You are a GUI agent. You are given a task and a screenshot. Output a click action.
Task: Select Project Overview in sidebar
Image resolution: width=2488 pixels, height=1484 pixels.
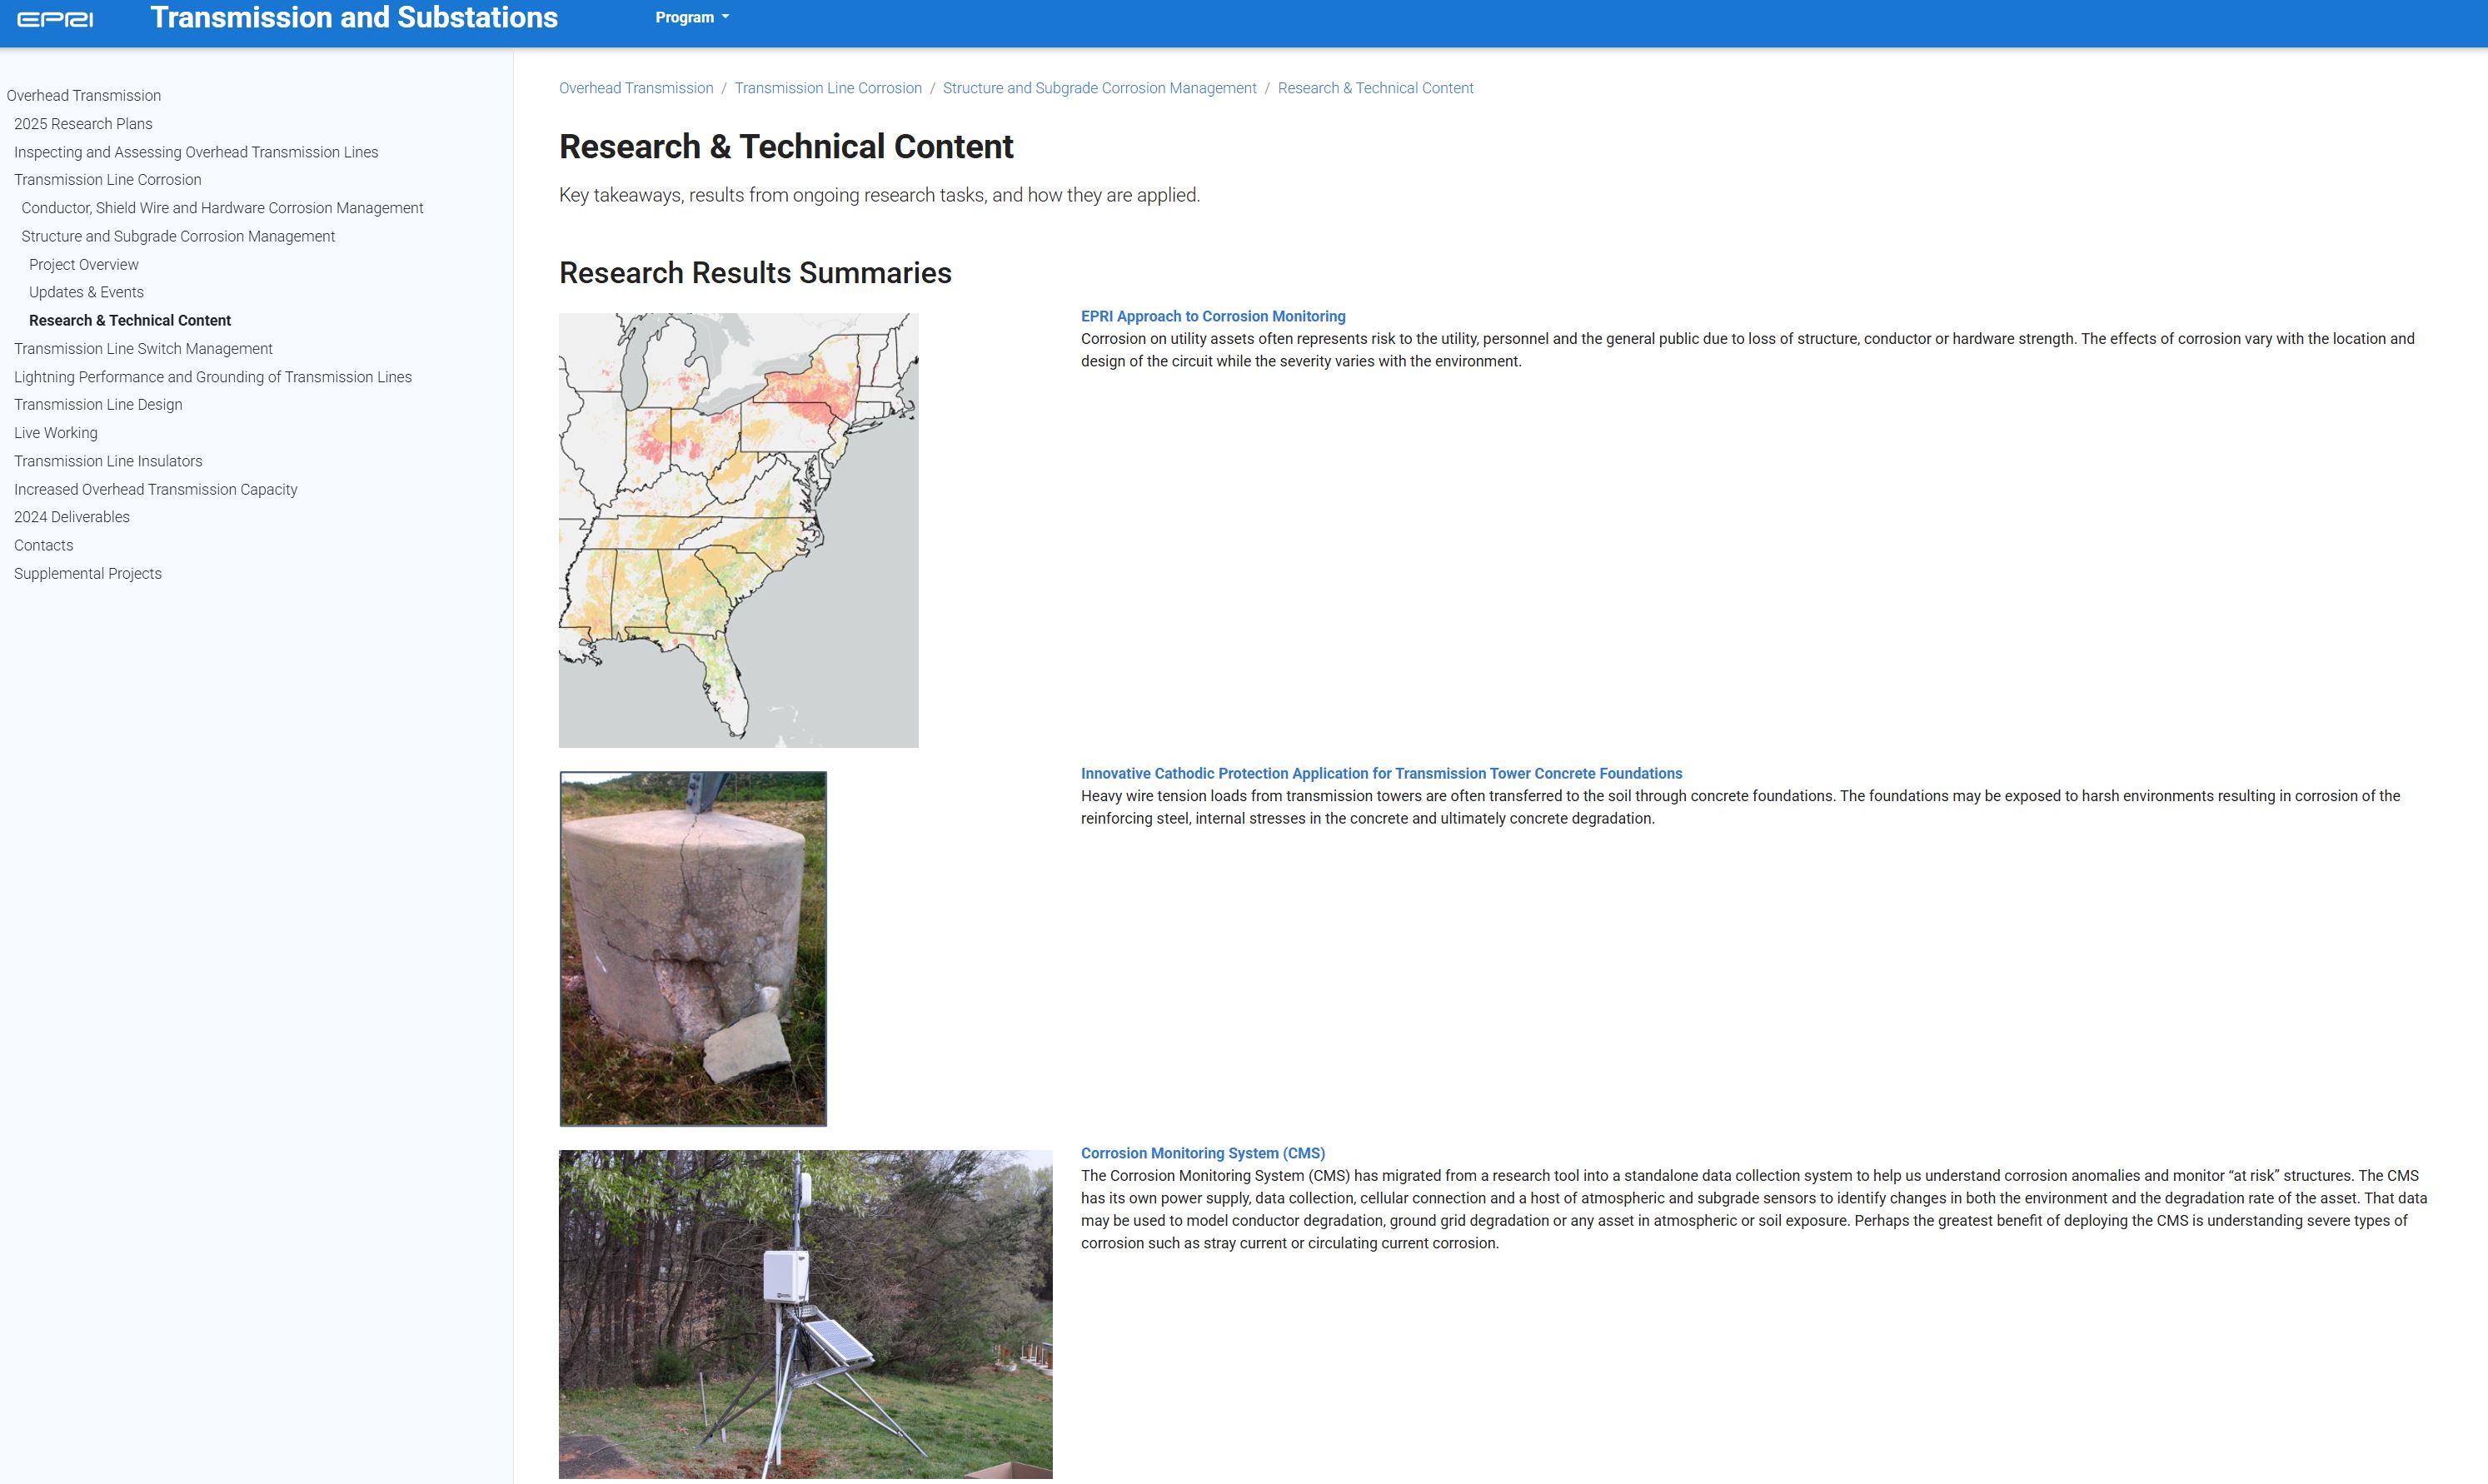tap(84, 264)
